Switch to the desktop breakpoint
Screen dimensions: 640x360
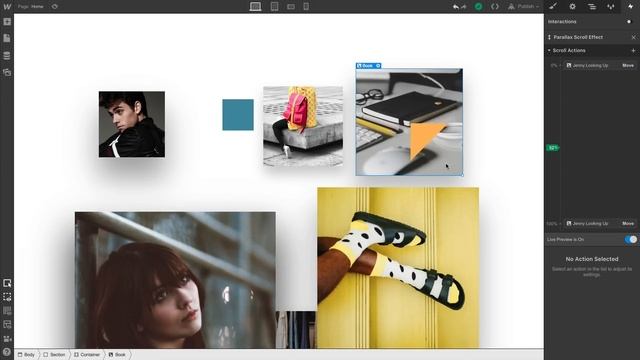pyautogui.click(x=256, y=7)
